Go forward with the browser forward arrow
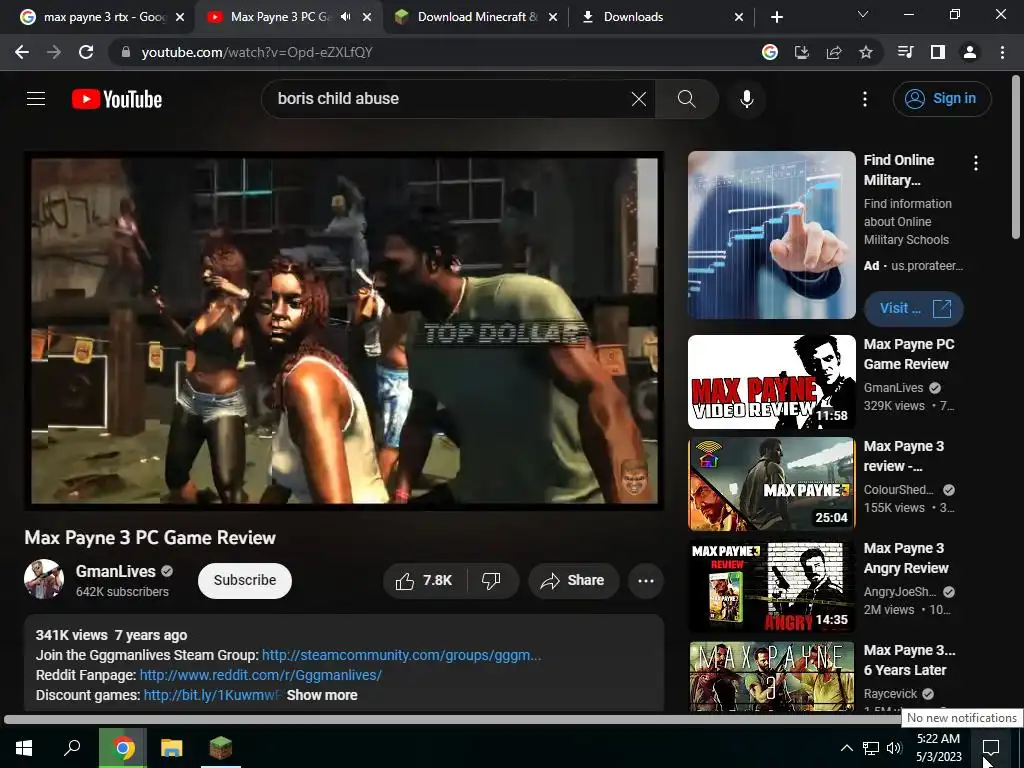The width and height of the screenshot is (1024, 768). pyautogui.click(x=54, y=52)
